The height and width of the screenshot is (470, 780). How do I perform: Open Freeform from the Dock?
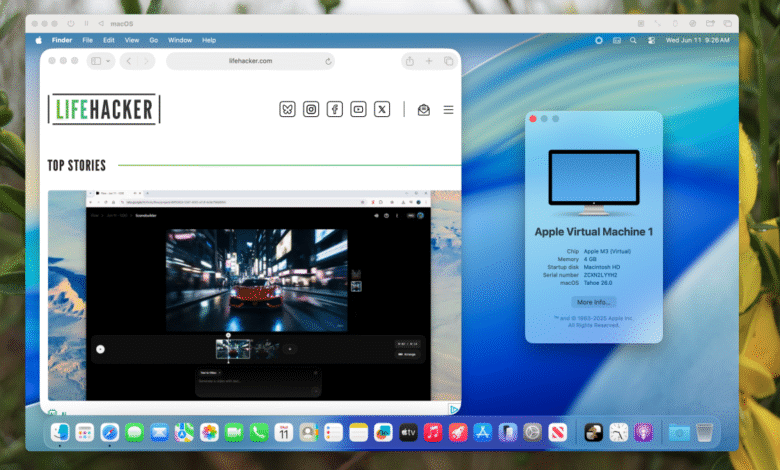point(383,432)
